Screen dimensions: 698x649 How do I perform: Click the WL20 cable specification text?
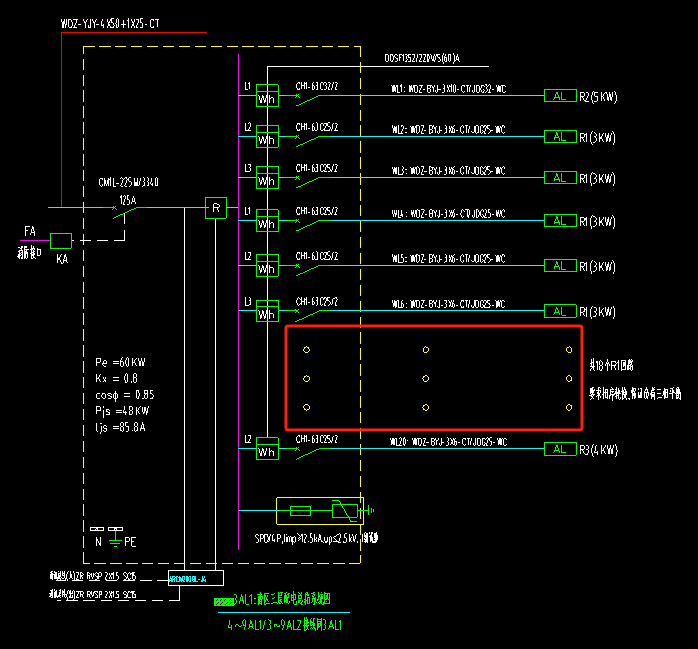pos(448,442)
